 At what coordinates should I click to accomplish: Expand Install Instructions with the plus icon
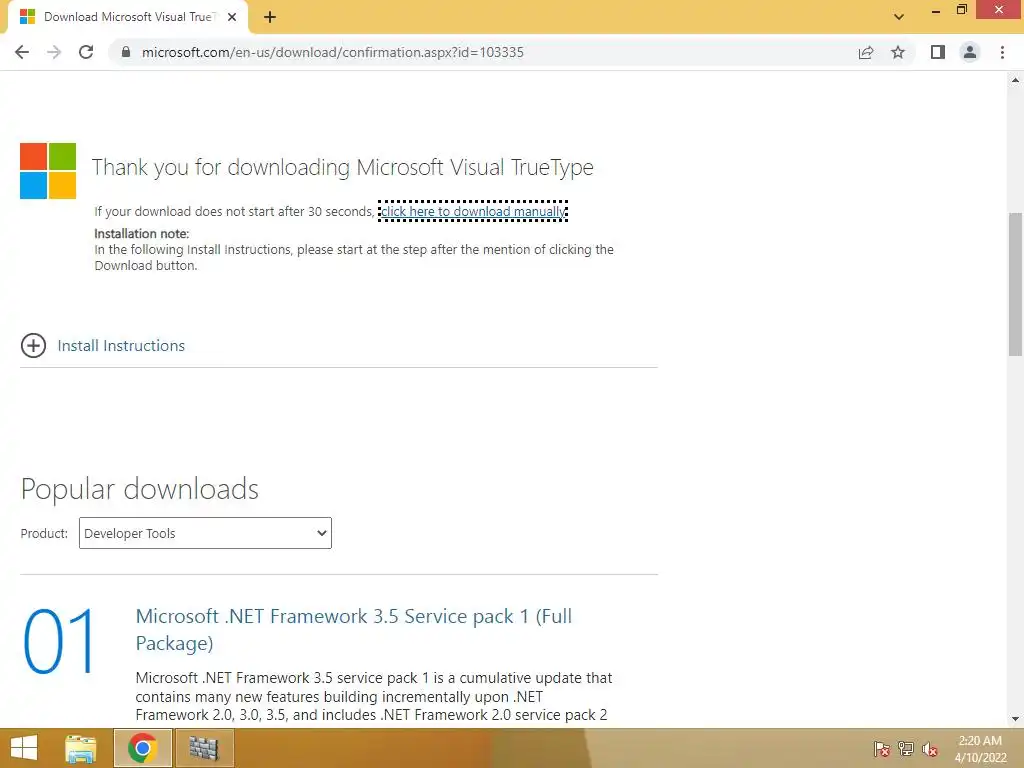pos(33,345)
